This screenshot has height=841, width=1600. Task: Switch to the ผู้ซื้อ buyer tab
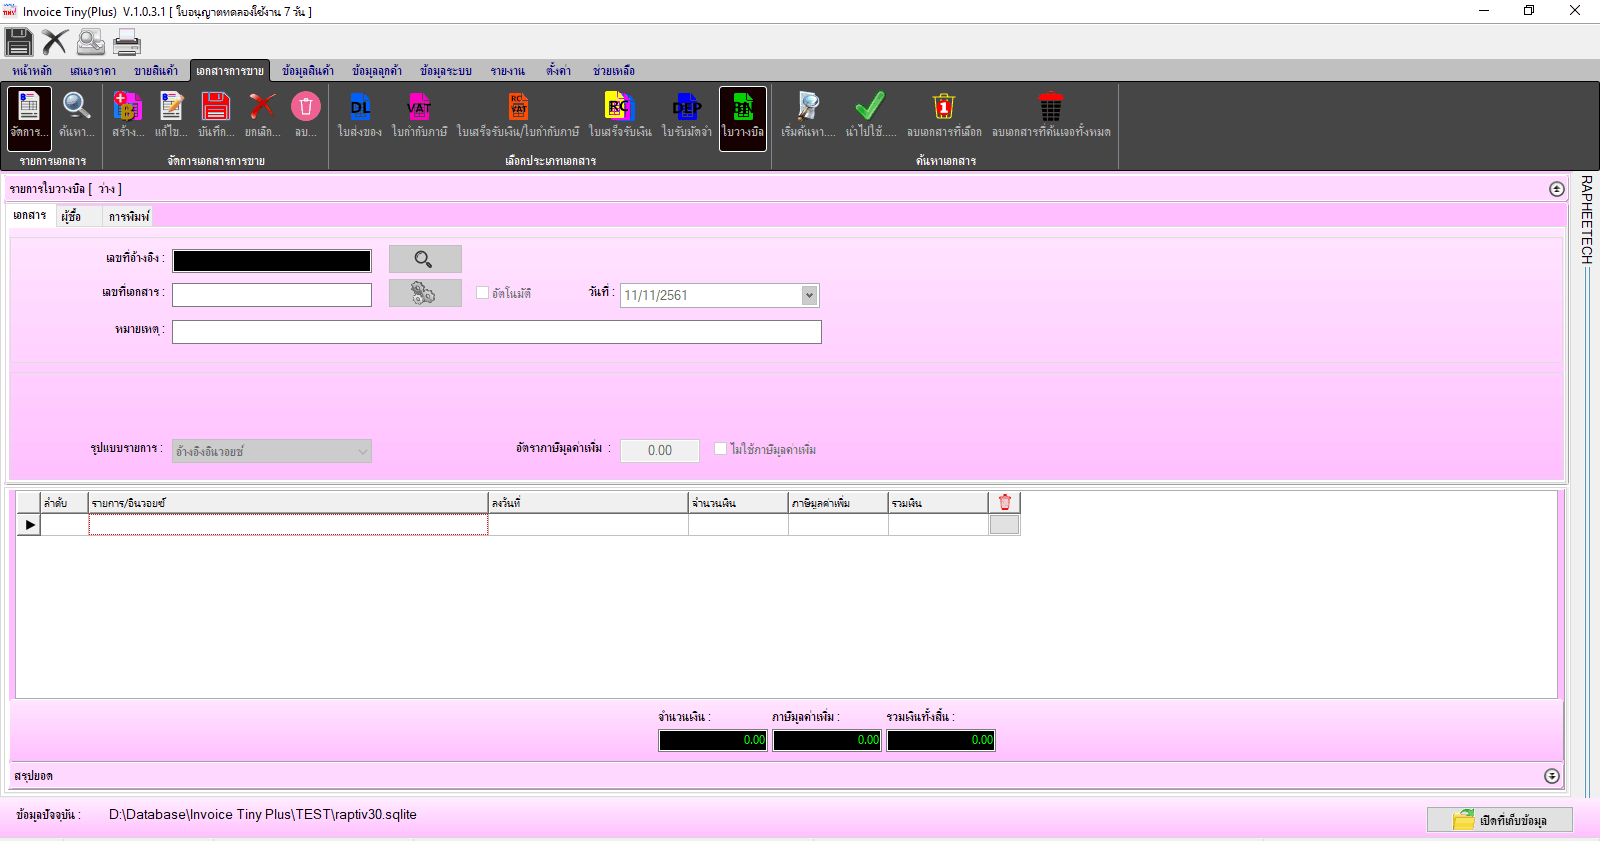71,216
